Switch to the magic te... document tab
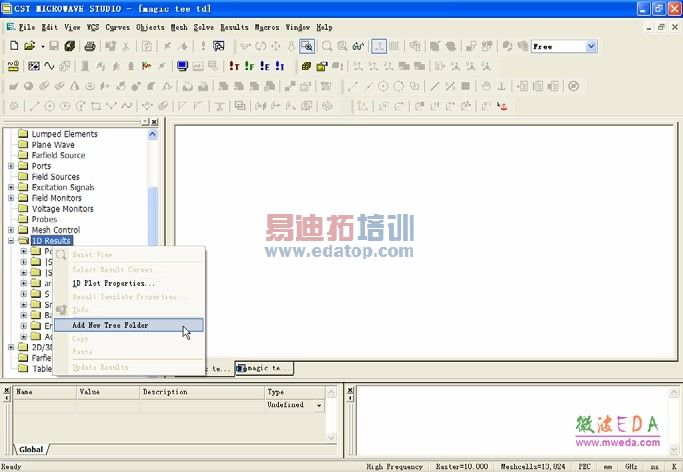The width and height of the screenshot is (683, 472). click(x=264, y=368)
